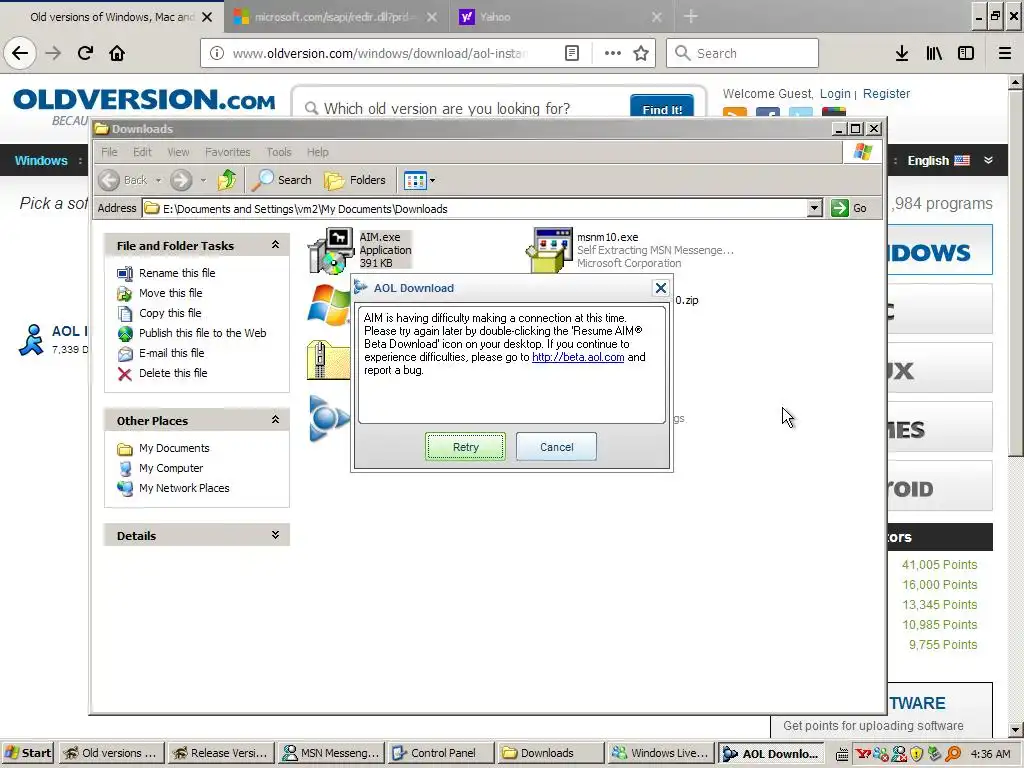
Task: Click Rename this file task
Action: [x=176, y=273]
